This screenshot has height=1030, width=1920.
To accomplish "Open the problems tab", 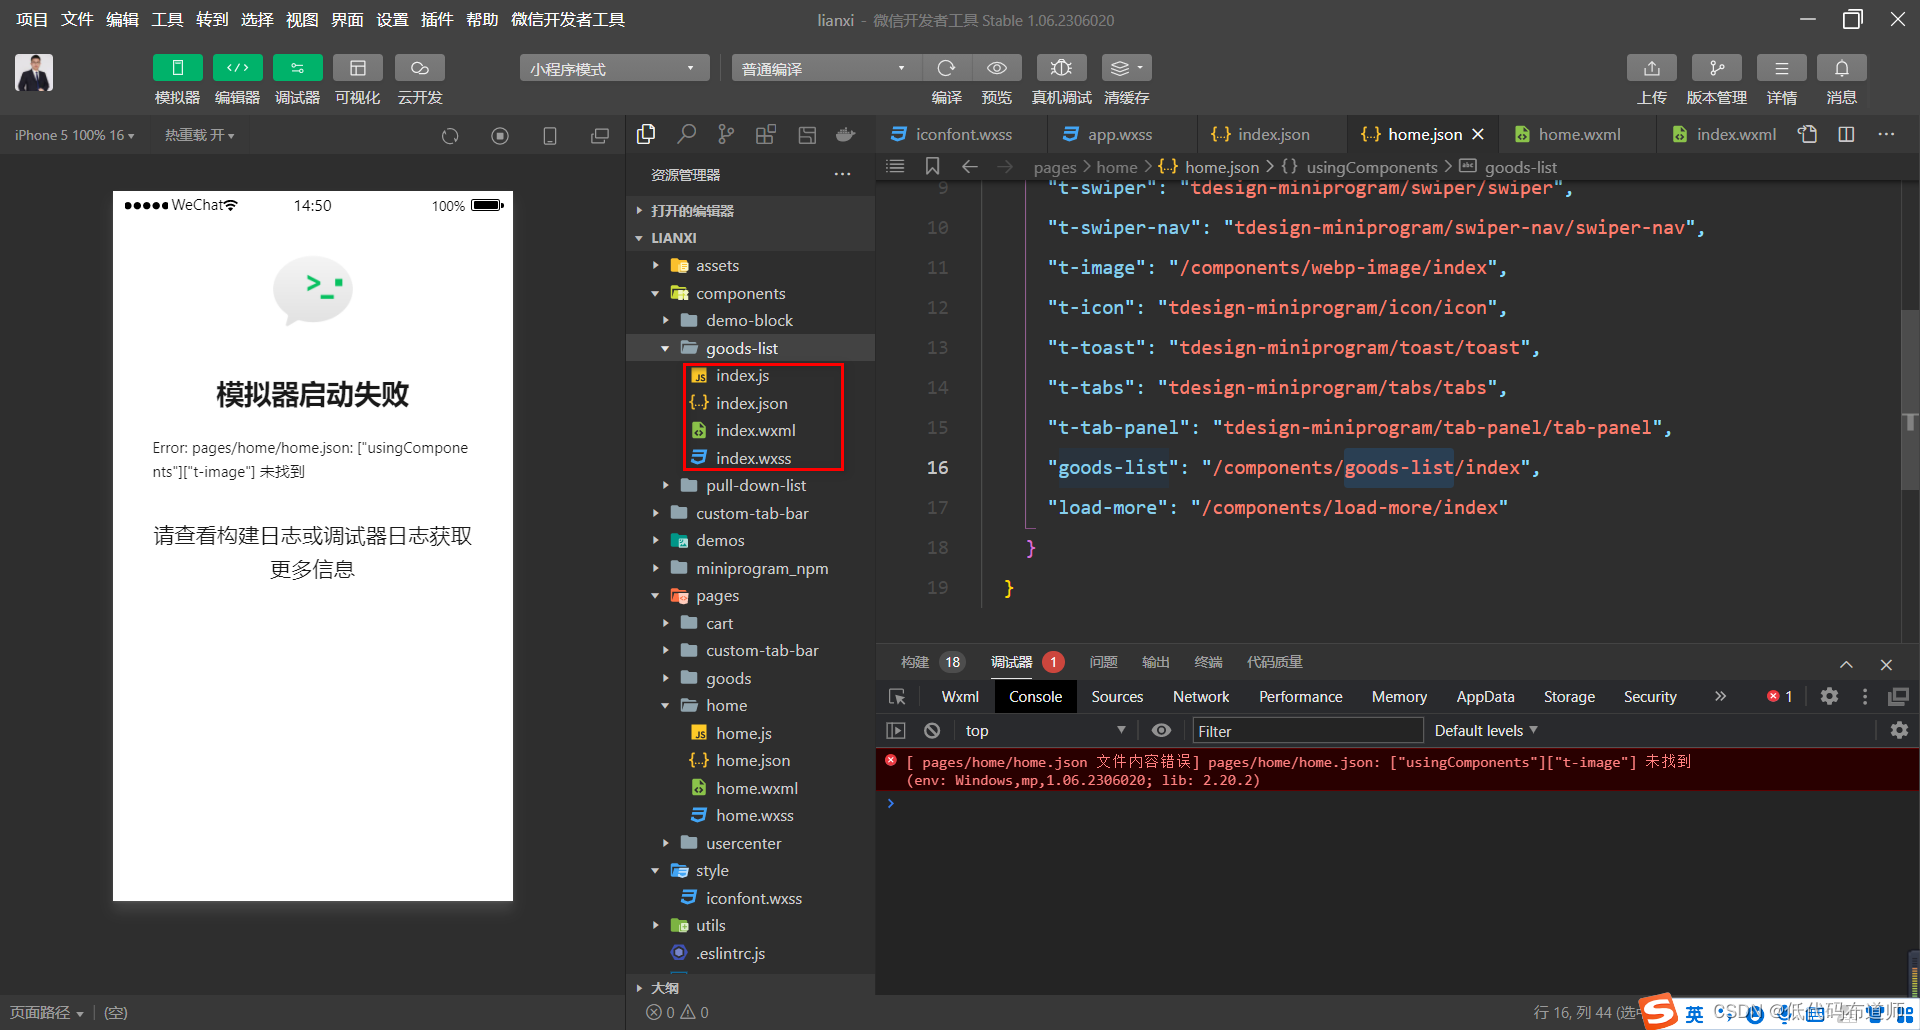I will pyautogui.click(x=1103, y=662).
